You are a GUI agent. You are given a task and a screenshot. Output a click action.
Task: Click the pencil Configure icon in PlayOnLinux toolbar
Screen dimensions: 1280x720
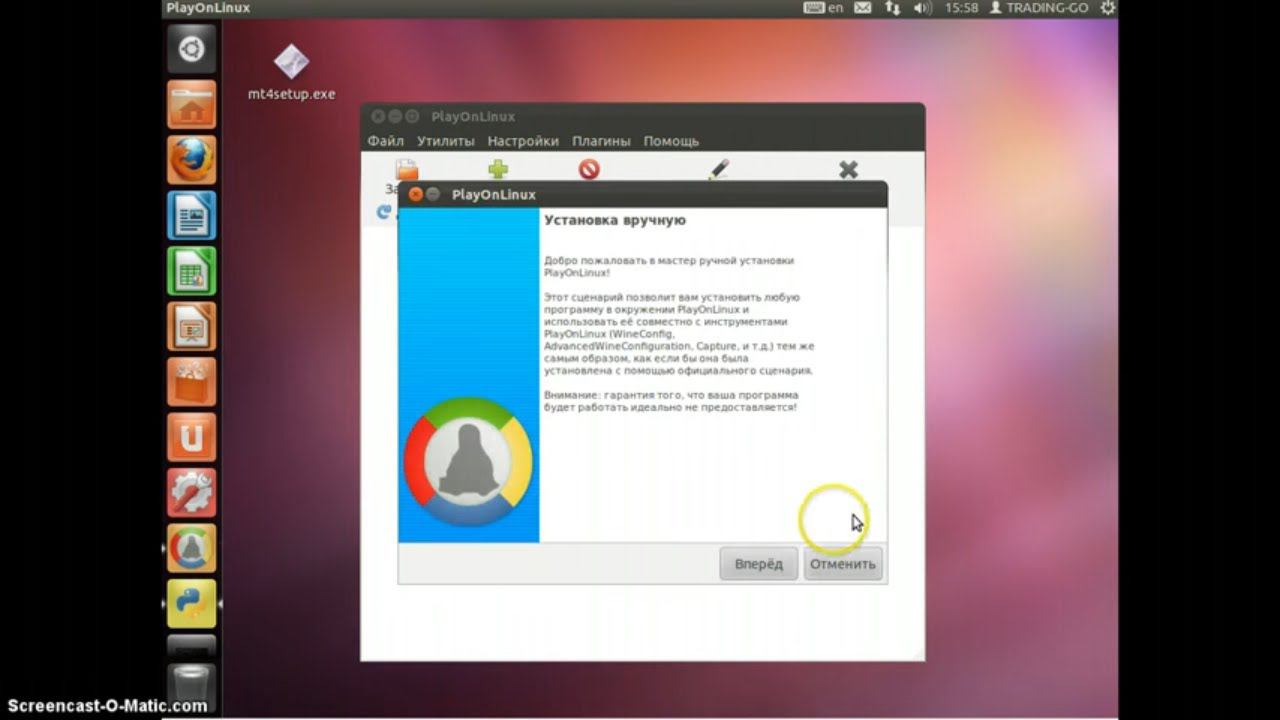pos(718,170)
